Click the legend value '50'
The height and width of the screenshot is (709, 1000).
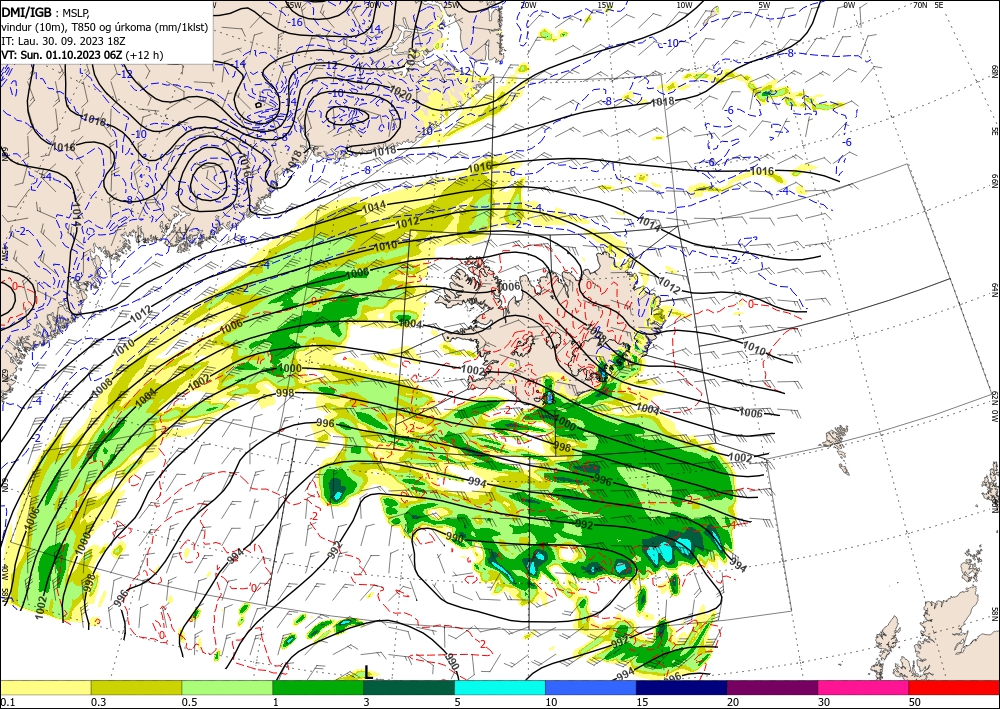click(915, 702)
